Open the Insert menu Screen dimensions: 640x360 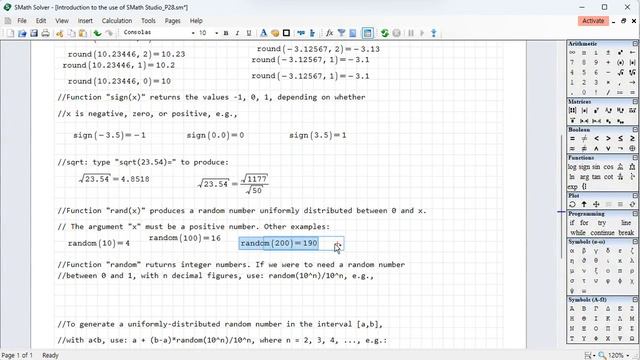click(85, 21)
